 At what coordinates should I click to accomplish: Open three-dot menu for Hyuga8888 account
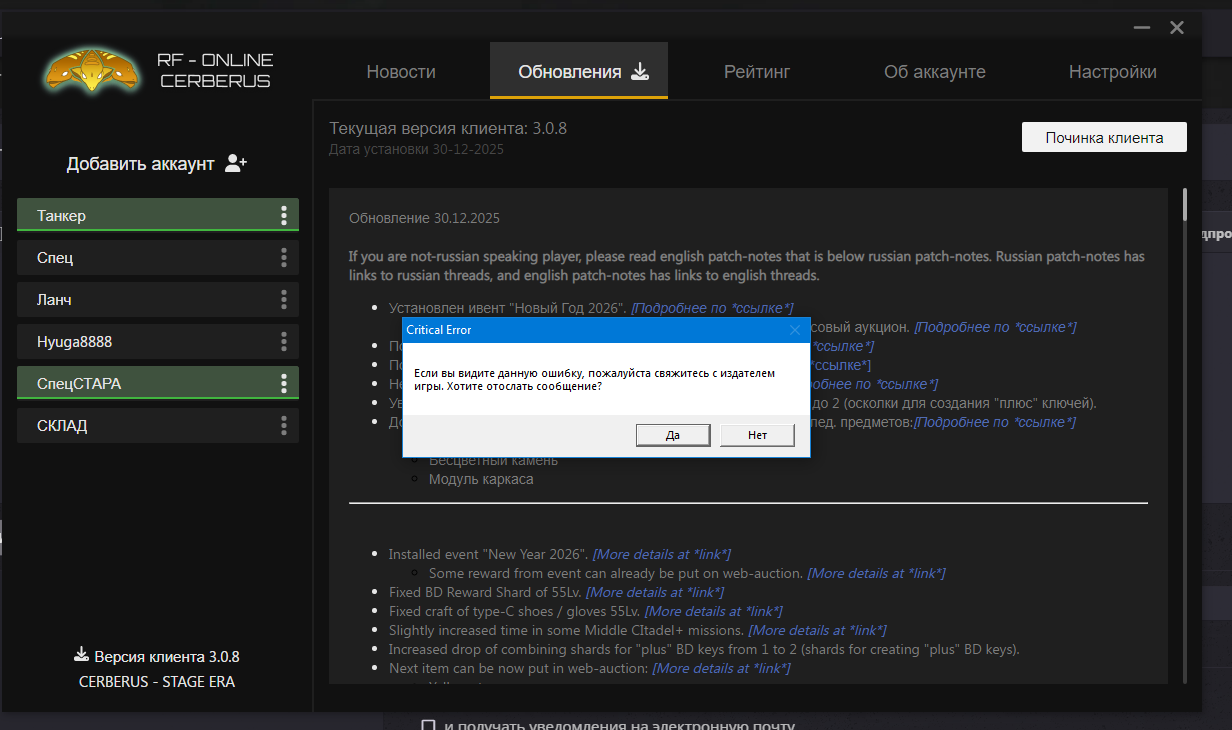284,342
